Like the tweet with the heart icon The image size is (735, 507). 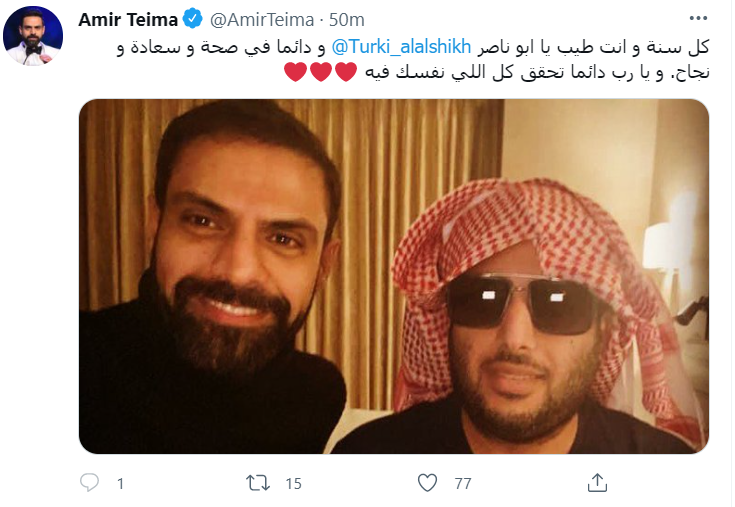coord(427,483)
